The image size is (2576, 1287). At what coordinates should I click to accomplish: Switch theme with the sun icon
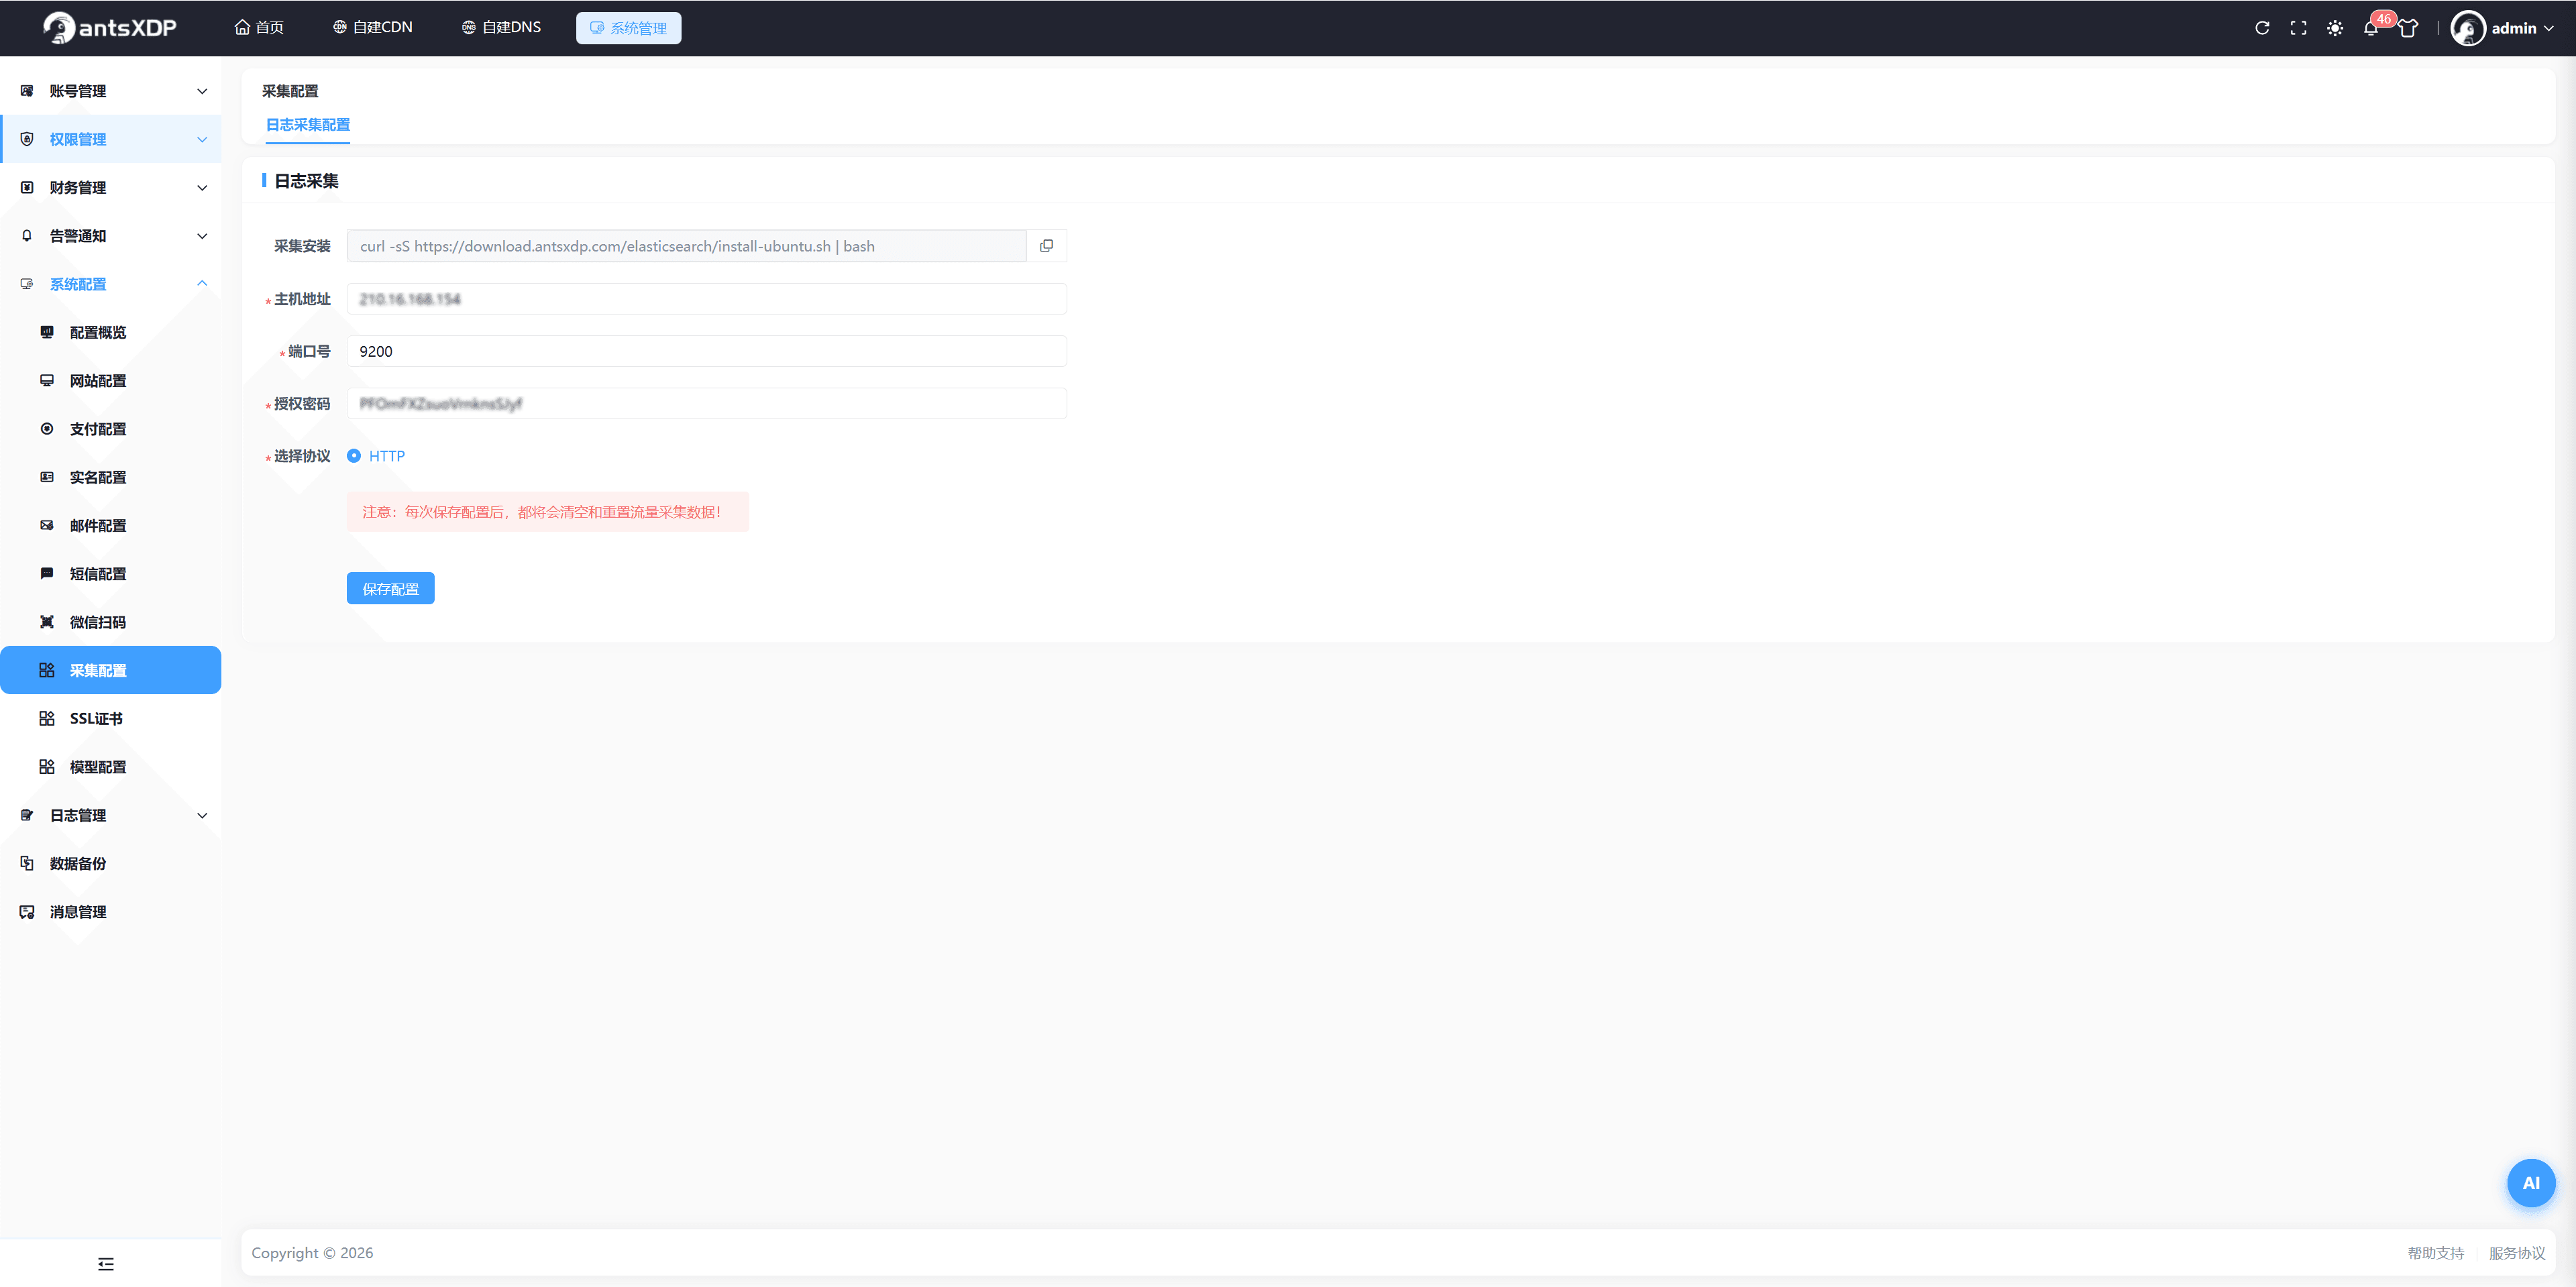pyautogui.click(x=2334, y=28)
